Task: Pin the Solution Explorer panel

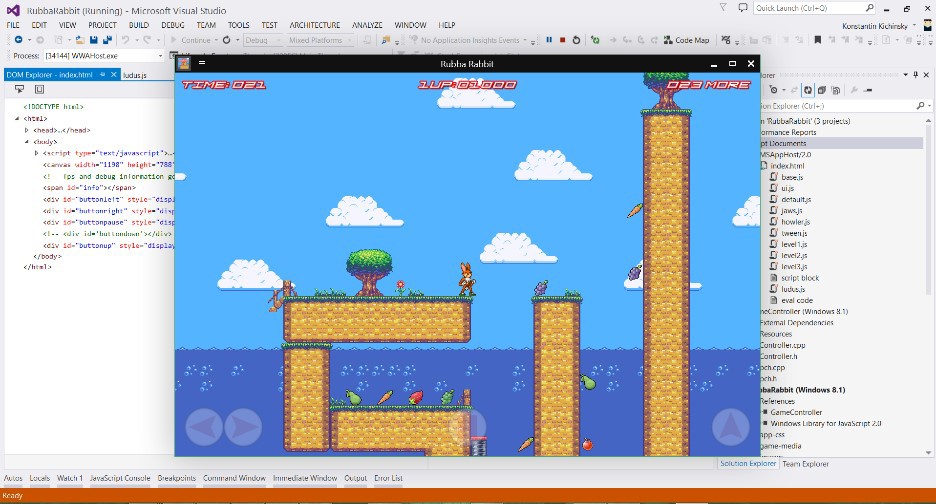Action: (x=915, y=75)
